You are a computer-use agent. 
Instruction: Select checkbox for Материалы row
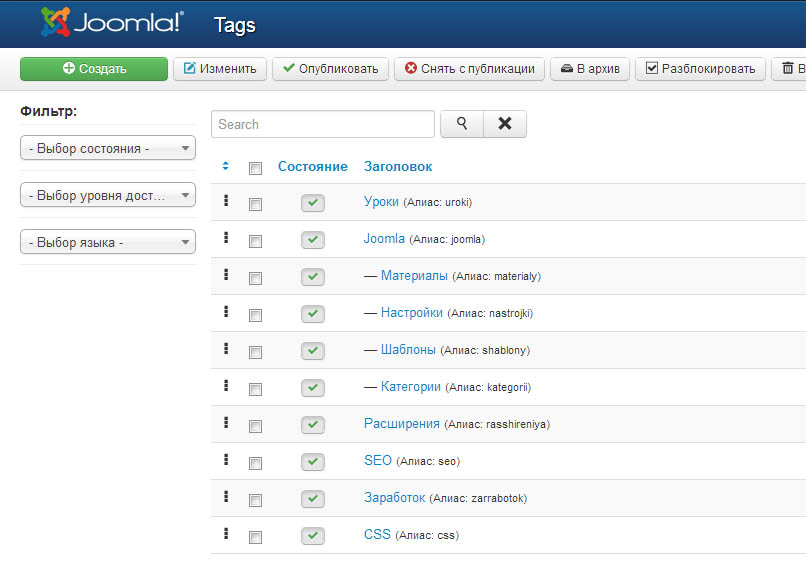click(x=255, y=278)
